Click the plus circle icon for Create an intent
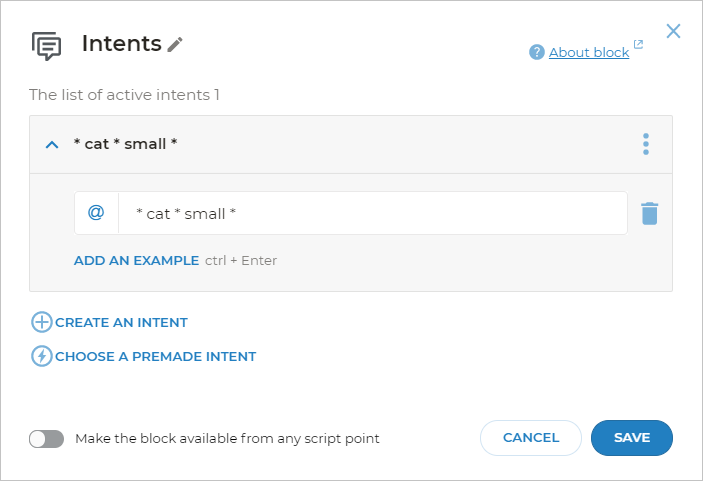The height and width of the screenshot is (481, 703). 42,322
